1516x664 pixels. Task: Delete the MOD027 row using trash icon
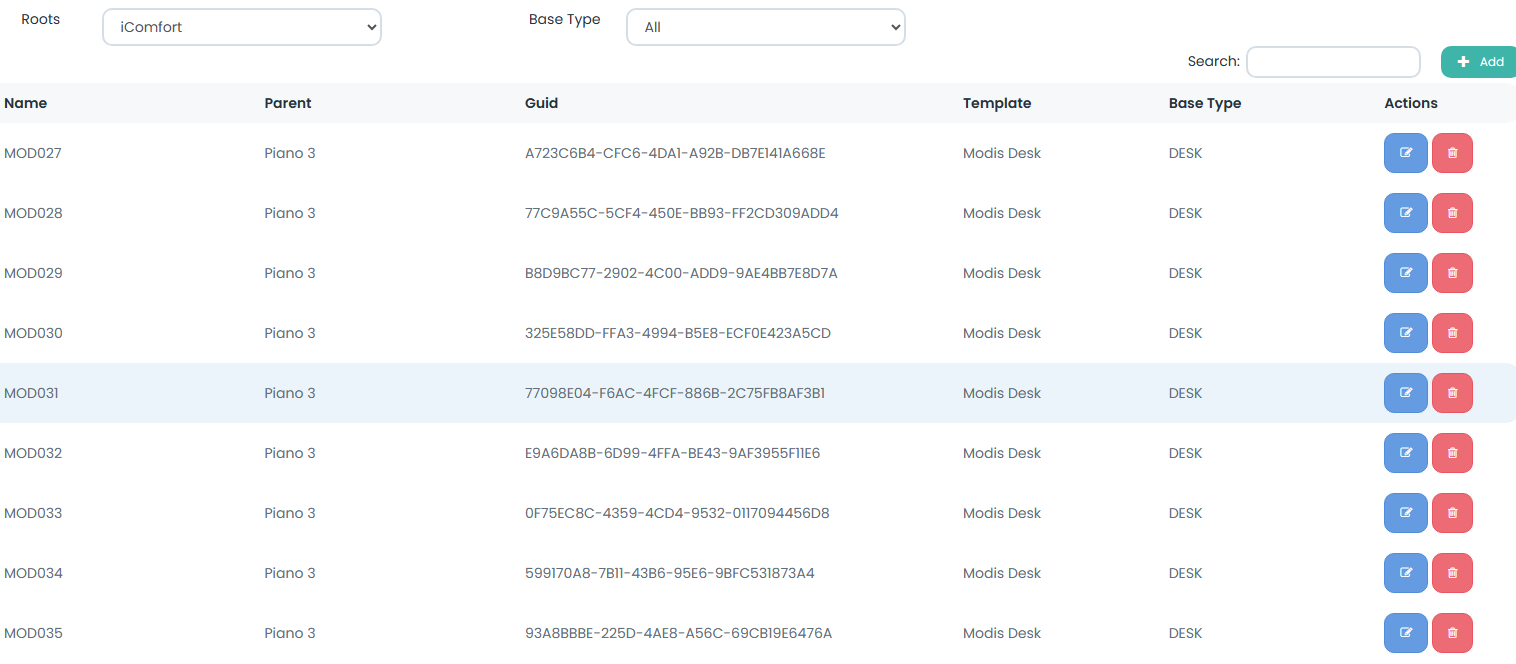tap(1452, 153)
